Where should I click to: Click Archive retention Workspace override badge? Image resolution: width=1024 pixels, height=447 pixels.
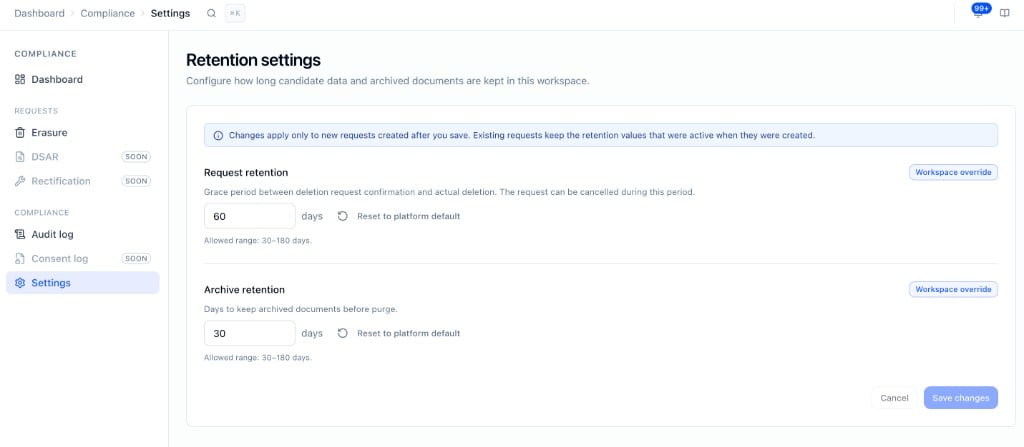coord(953,290)
